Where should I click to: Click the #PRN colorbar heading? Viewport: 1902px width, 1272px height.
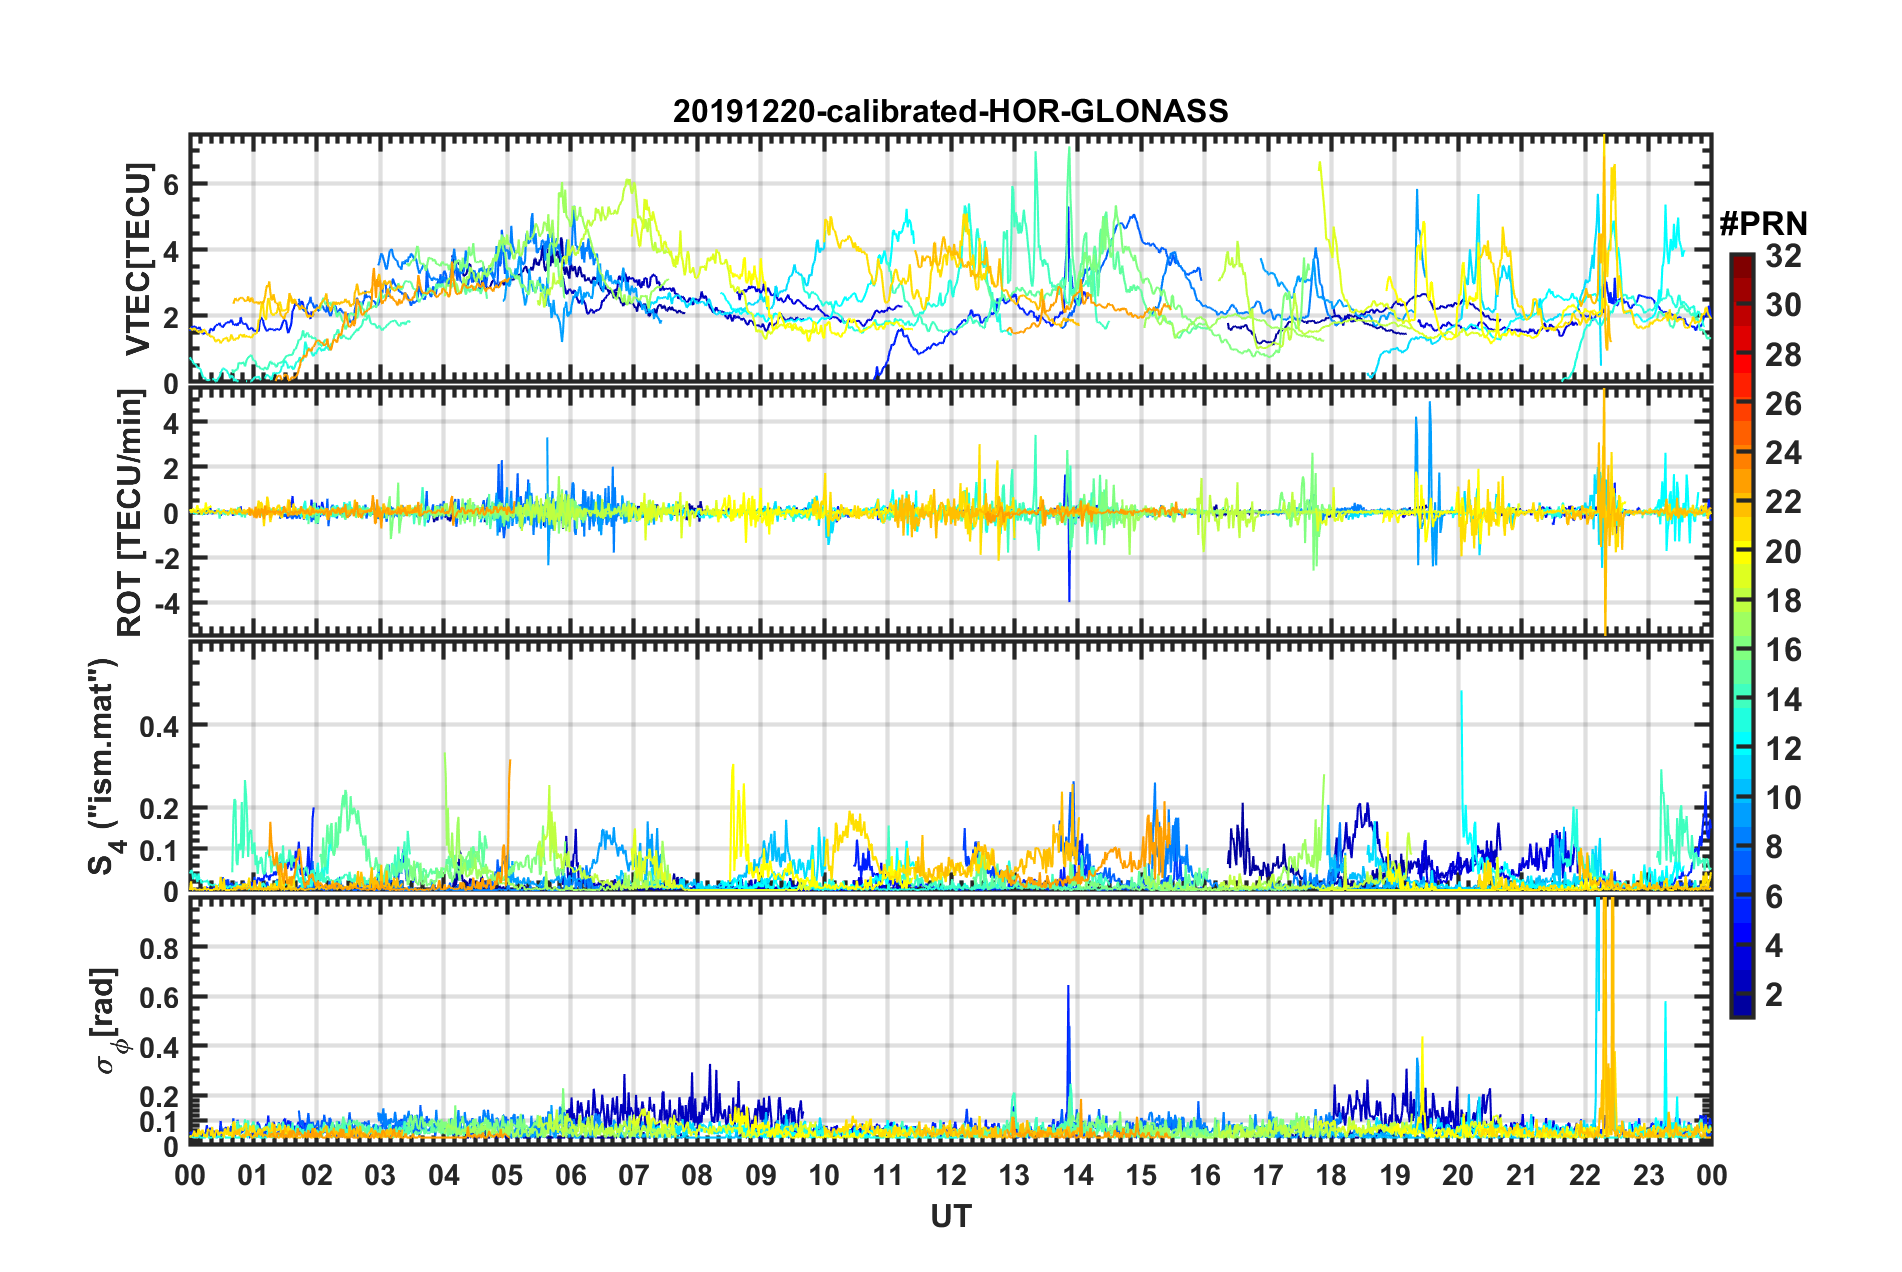click(x=1763, y=224)
